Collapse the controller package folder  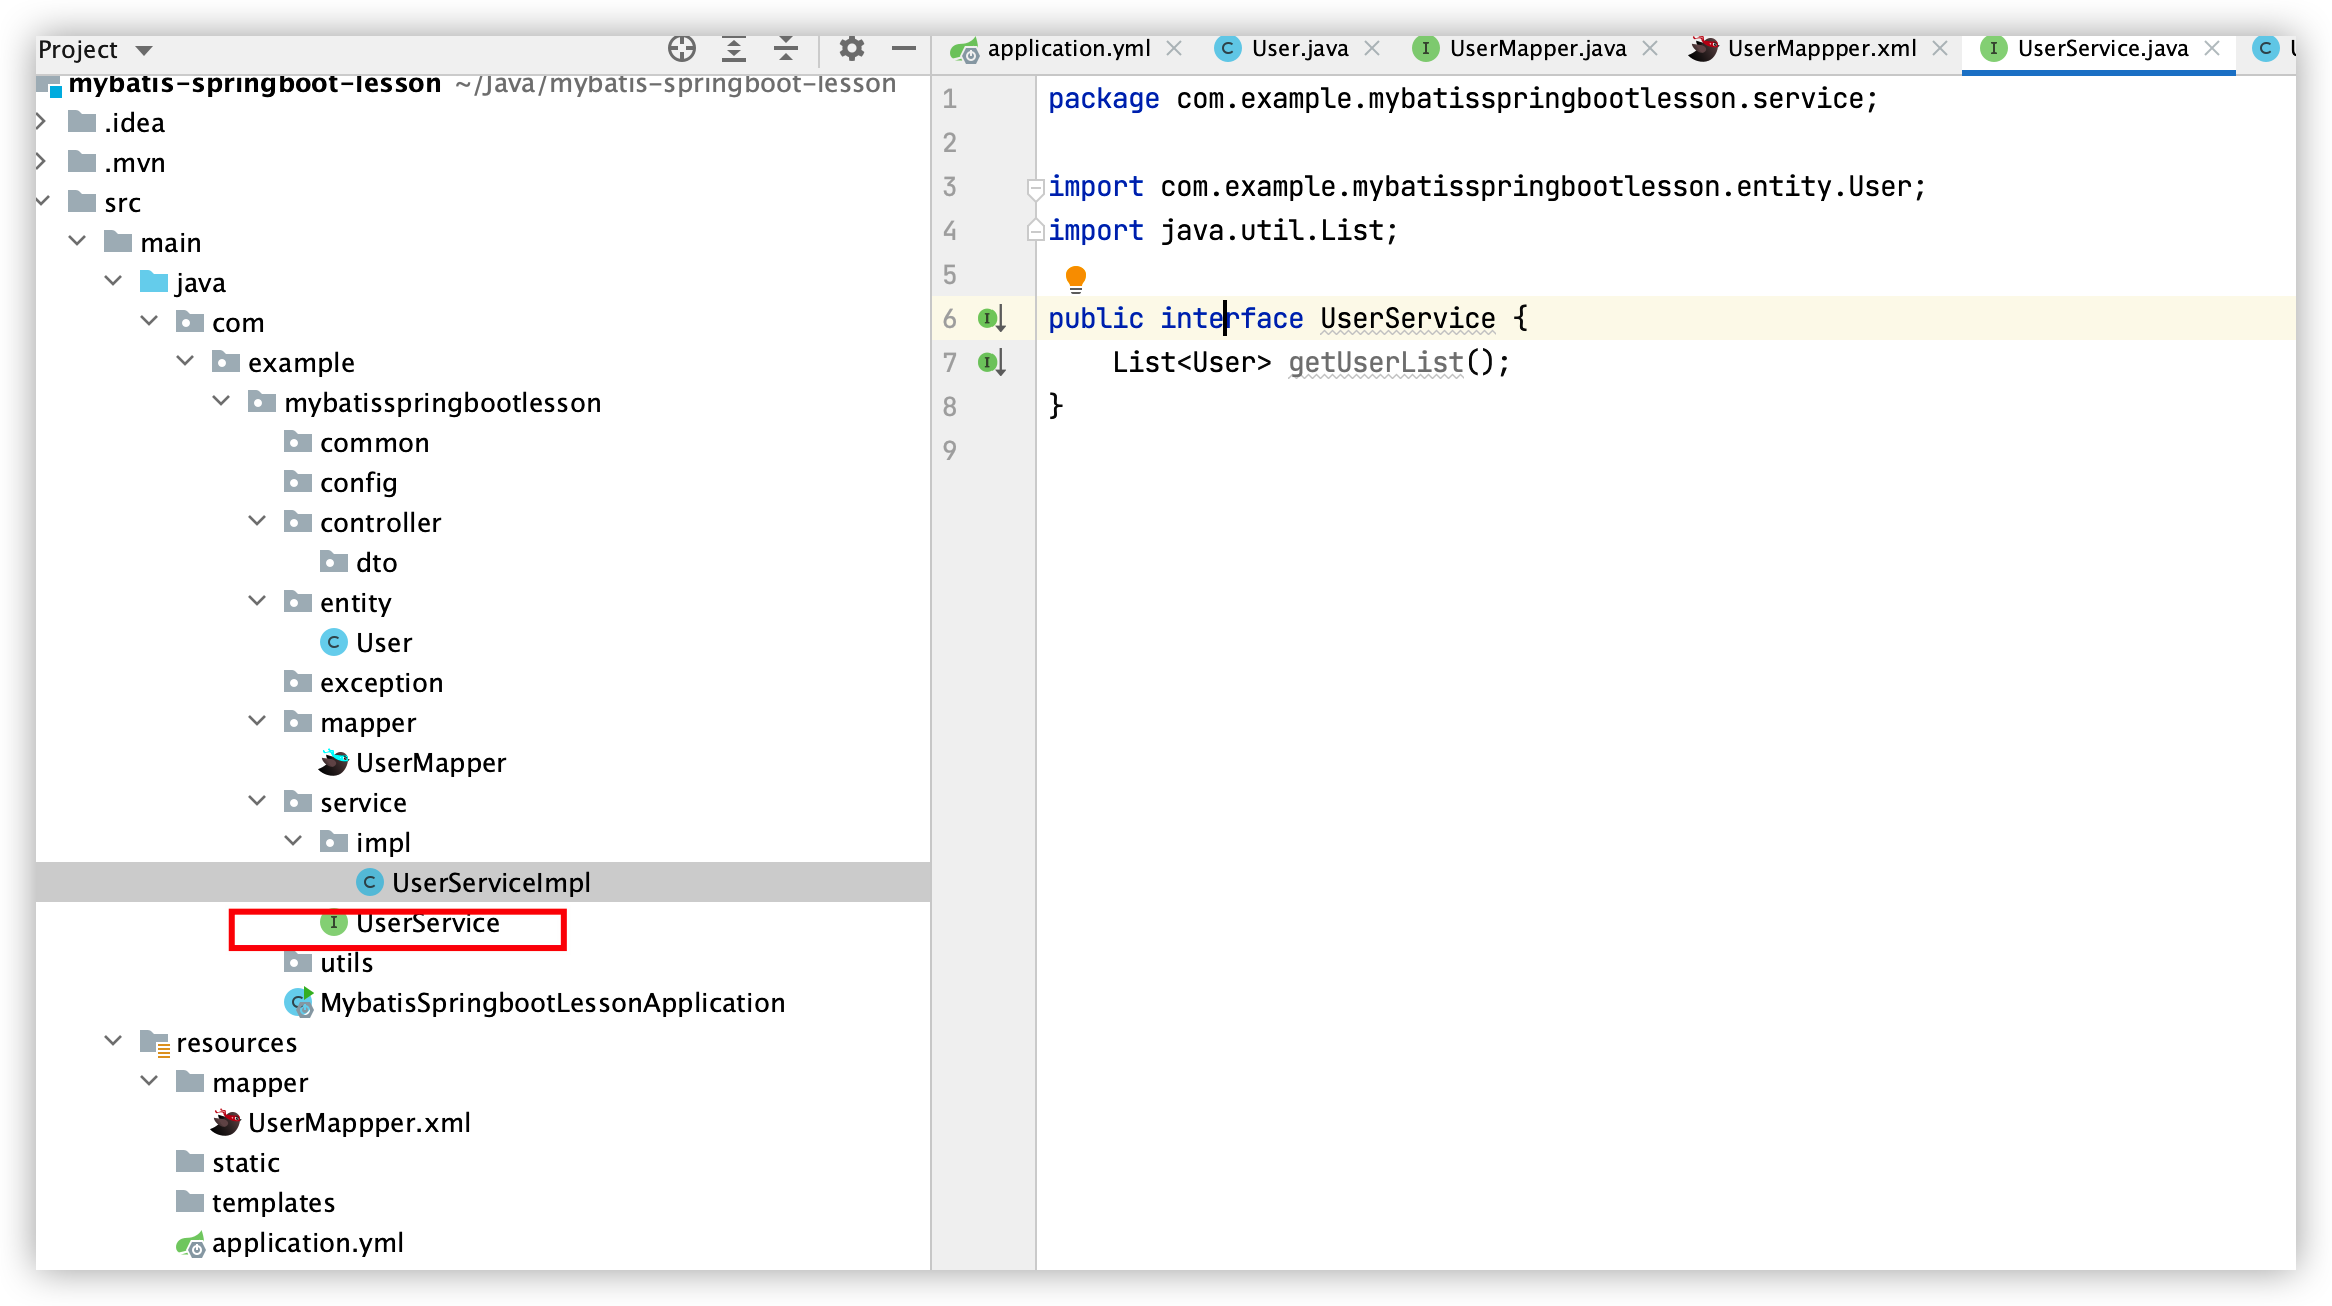point(257,521)
